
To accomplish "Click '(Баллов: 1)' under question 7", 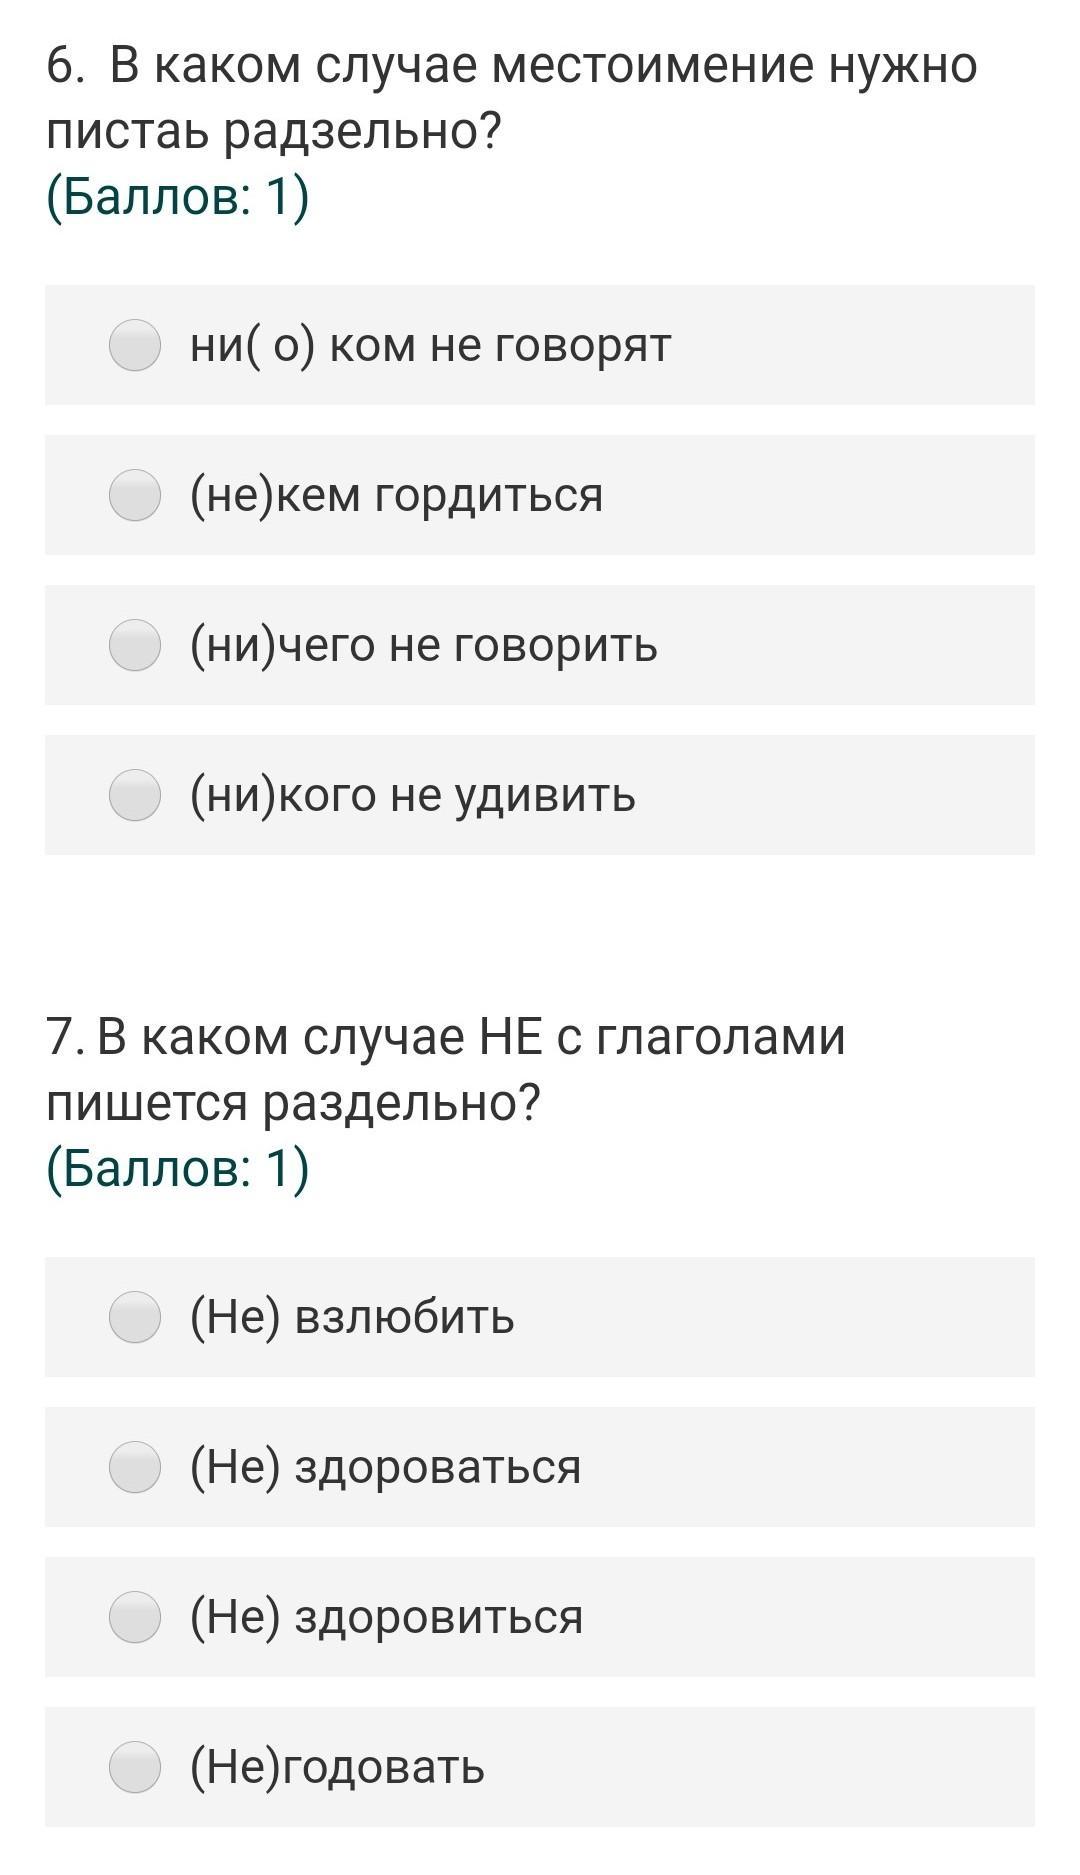I will coord(178,1168).
